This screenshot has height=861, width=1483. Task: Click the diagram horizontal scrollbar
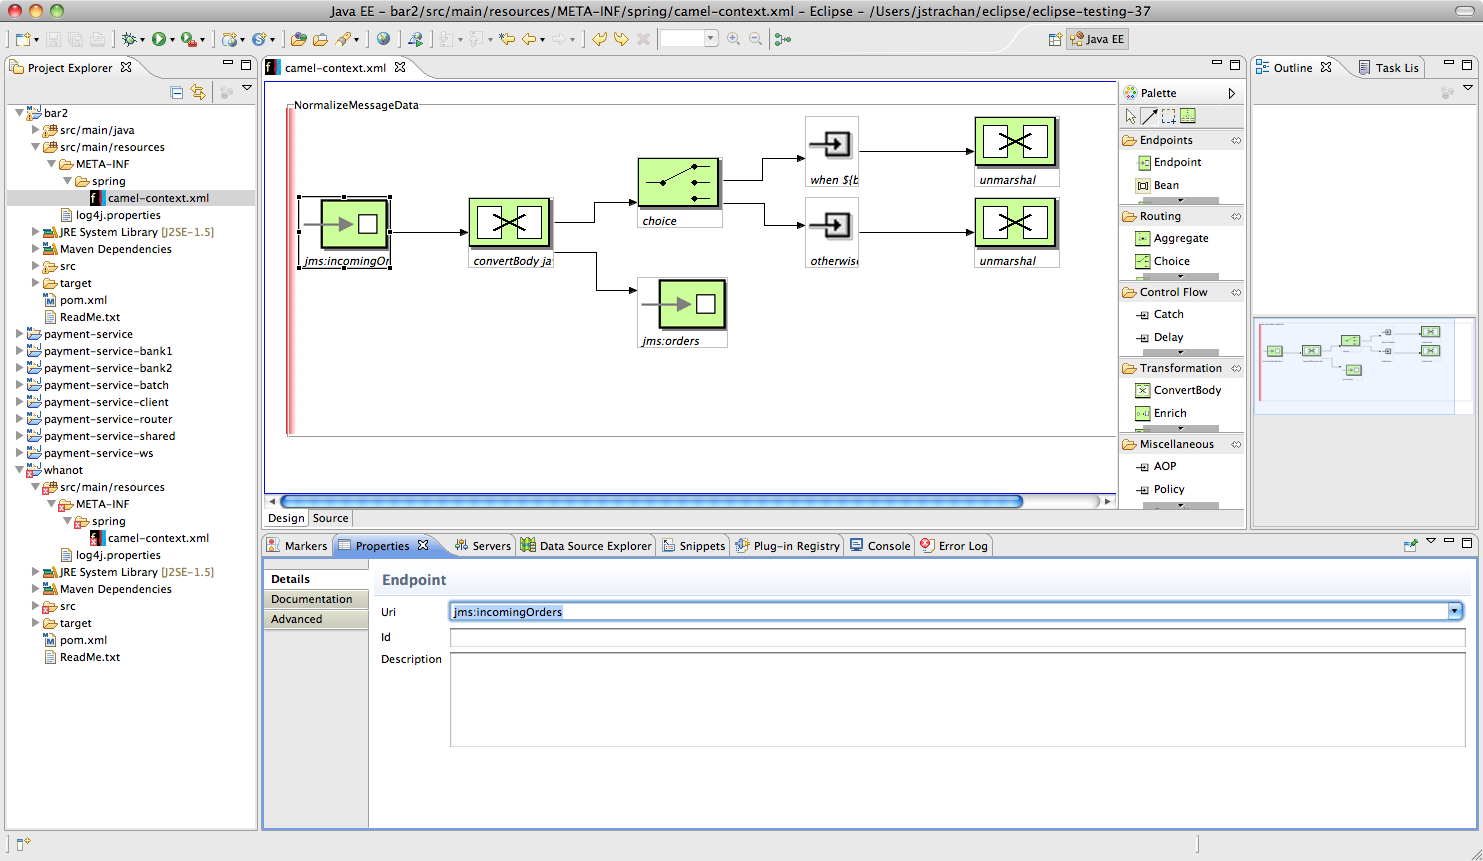[x=650, y=502]
